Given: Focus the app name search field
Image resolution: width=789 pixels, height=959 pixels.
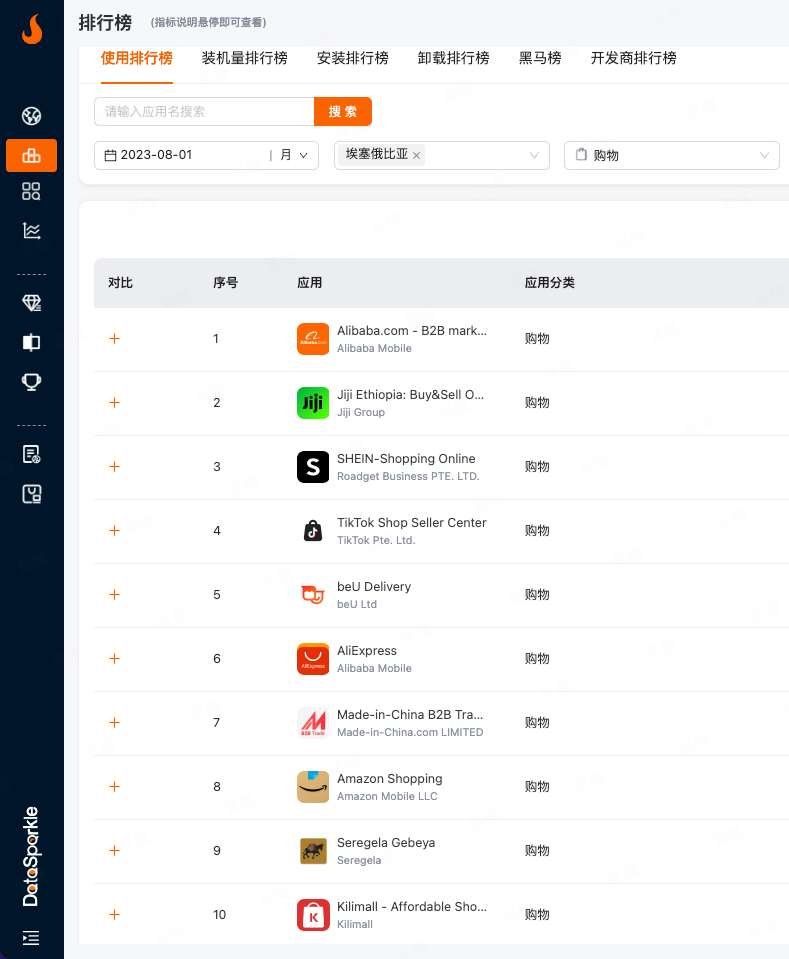Looking at the screenshot, I should click(204, 111).
